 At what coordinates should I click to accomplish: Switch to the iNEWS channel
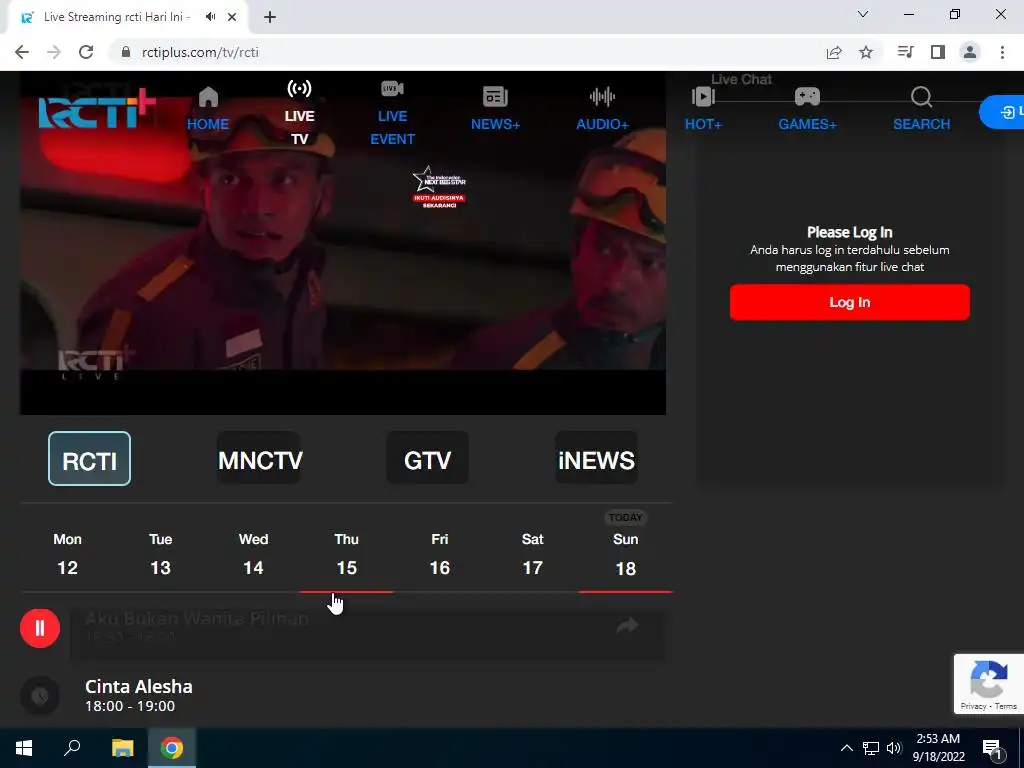pyautogui.click(x=596, y=458)
